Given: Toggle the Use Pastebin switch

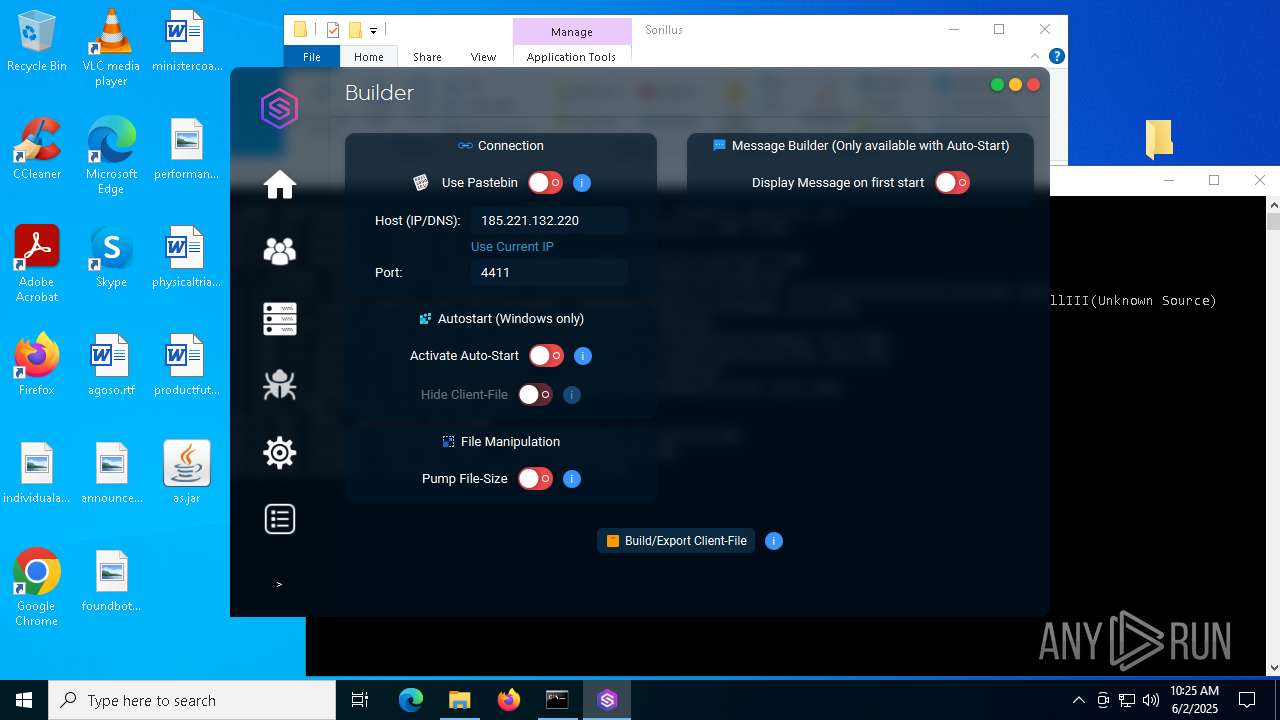Looking at the screenshot, I should coord(546,183).
